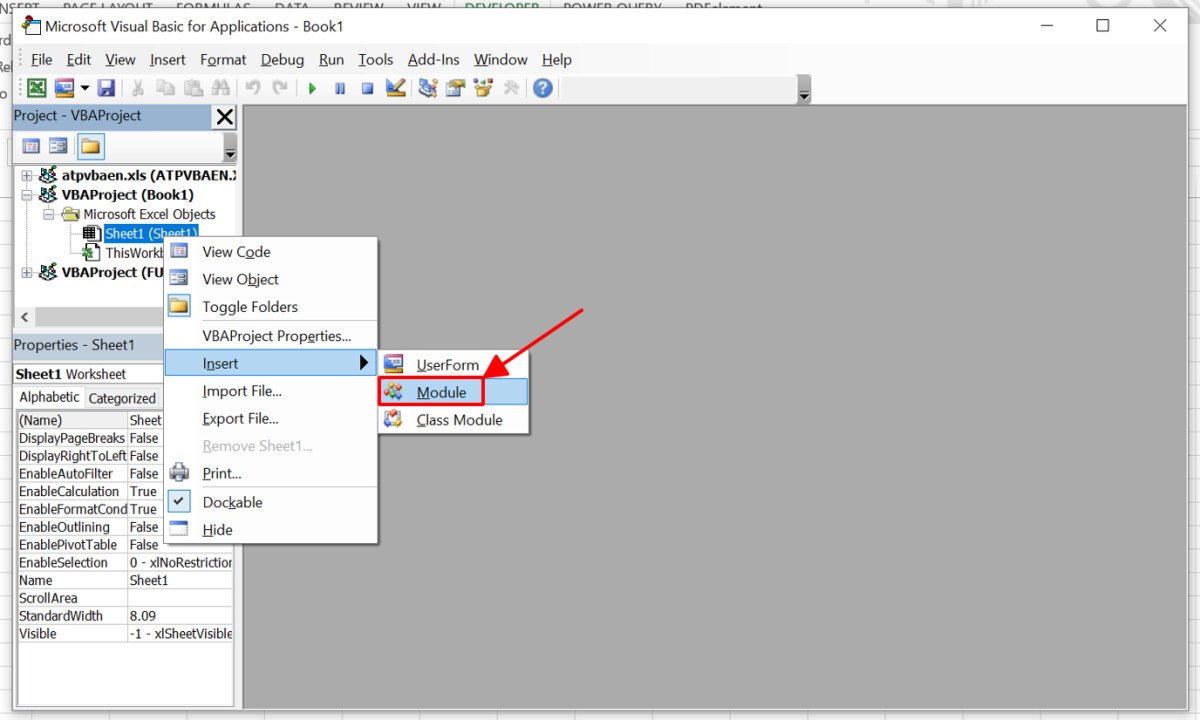Click the Insert UserForm toolbar icon
Screen dimensions: 1200x720
[x=65, y=88]
